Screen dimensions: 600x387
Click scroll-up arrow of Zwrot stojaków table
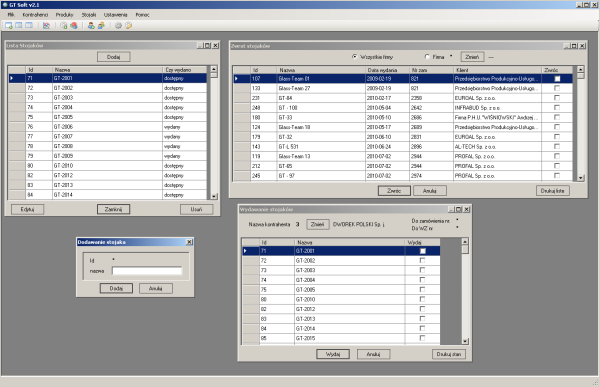[581, 69]
